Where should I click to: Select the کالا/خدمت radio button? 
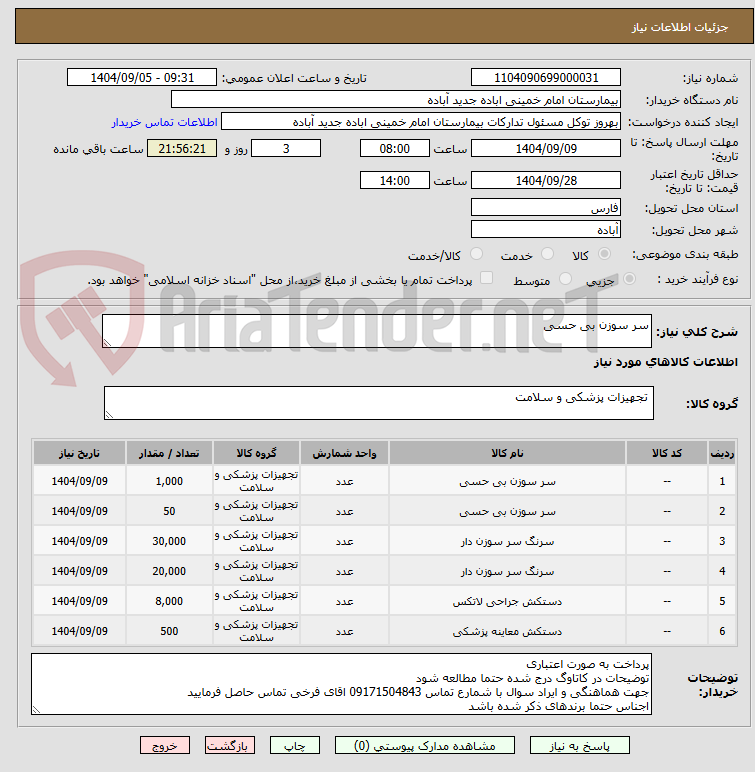476,254
